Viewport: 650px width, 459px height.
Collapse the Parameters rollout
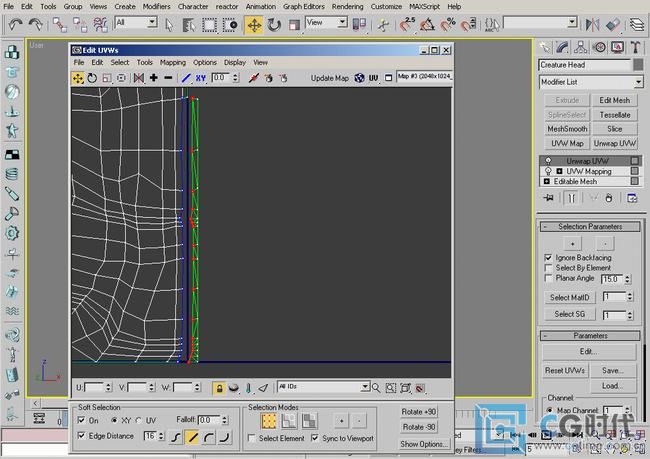pyautogui.click(x=590, y=335)
